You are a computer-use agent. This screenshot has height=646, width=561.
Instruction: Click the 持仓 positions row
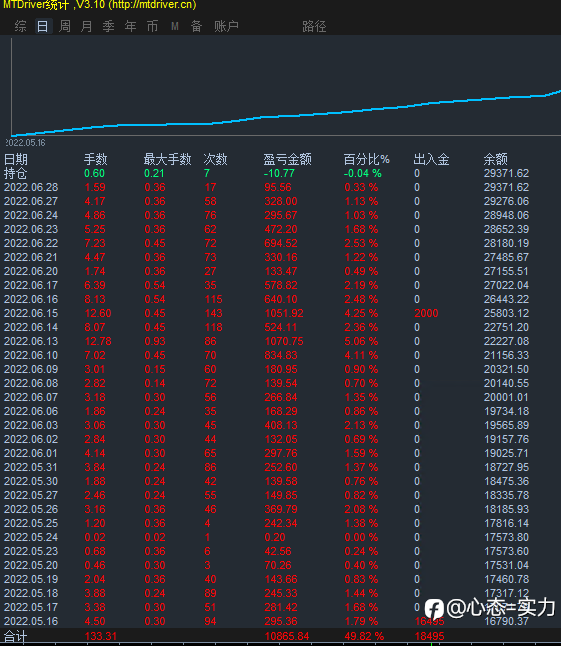[280, 173]
